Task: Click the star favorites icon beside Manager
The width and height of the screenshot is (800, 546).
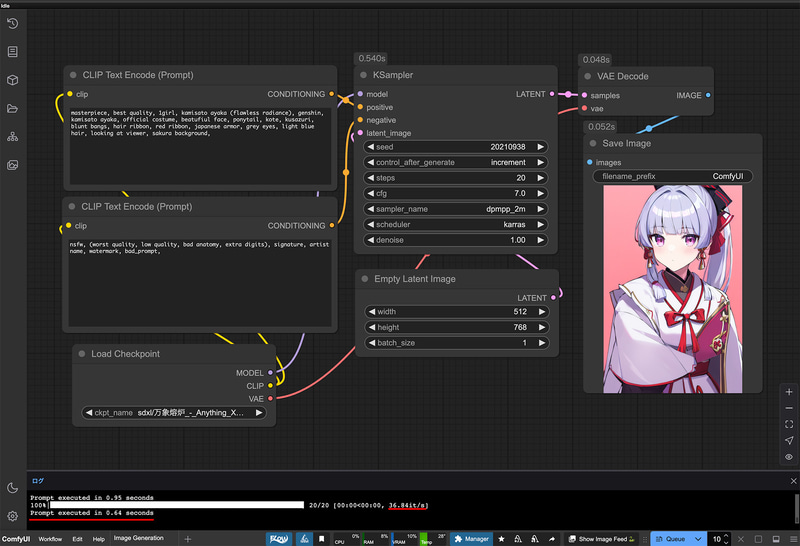Action: pos(501,539)
